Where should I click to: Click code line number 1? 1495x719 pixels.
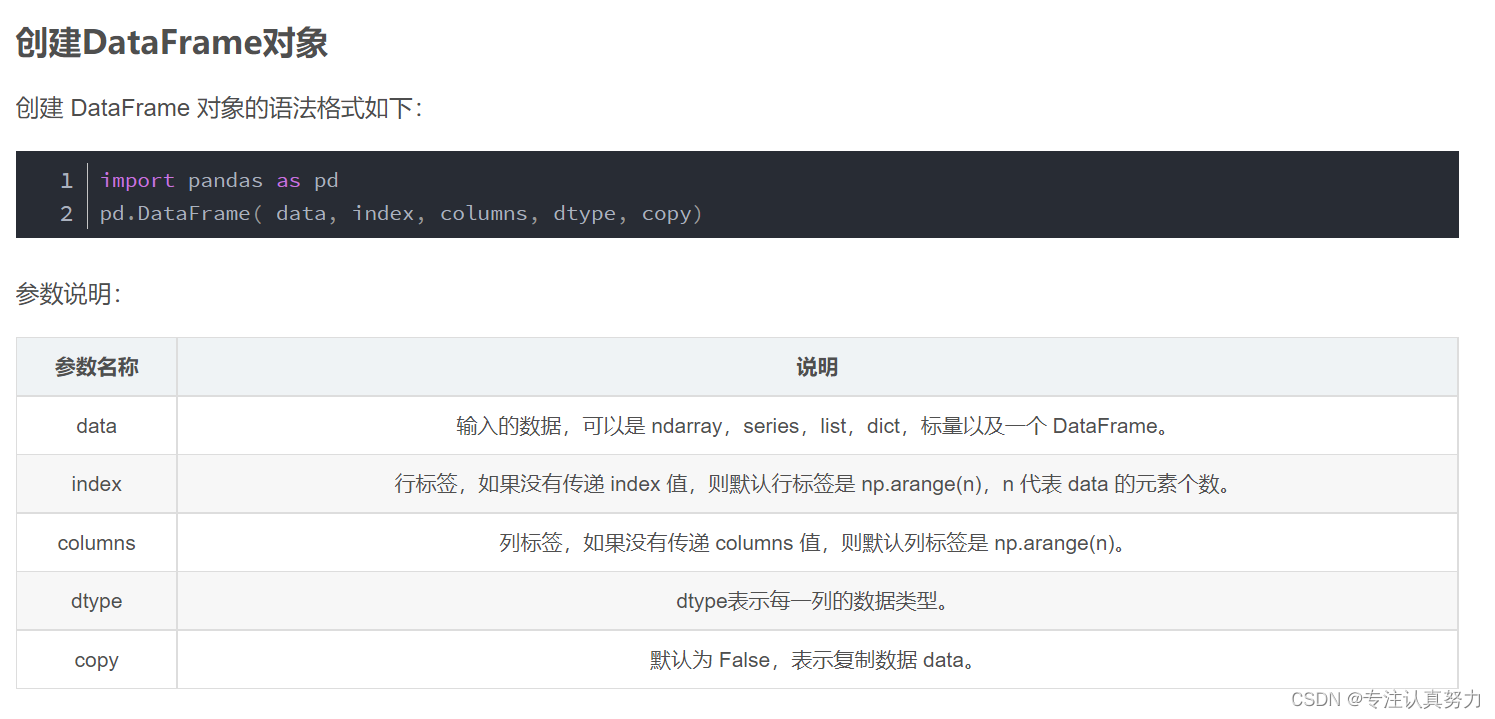tap(66, 181)
